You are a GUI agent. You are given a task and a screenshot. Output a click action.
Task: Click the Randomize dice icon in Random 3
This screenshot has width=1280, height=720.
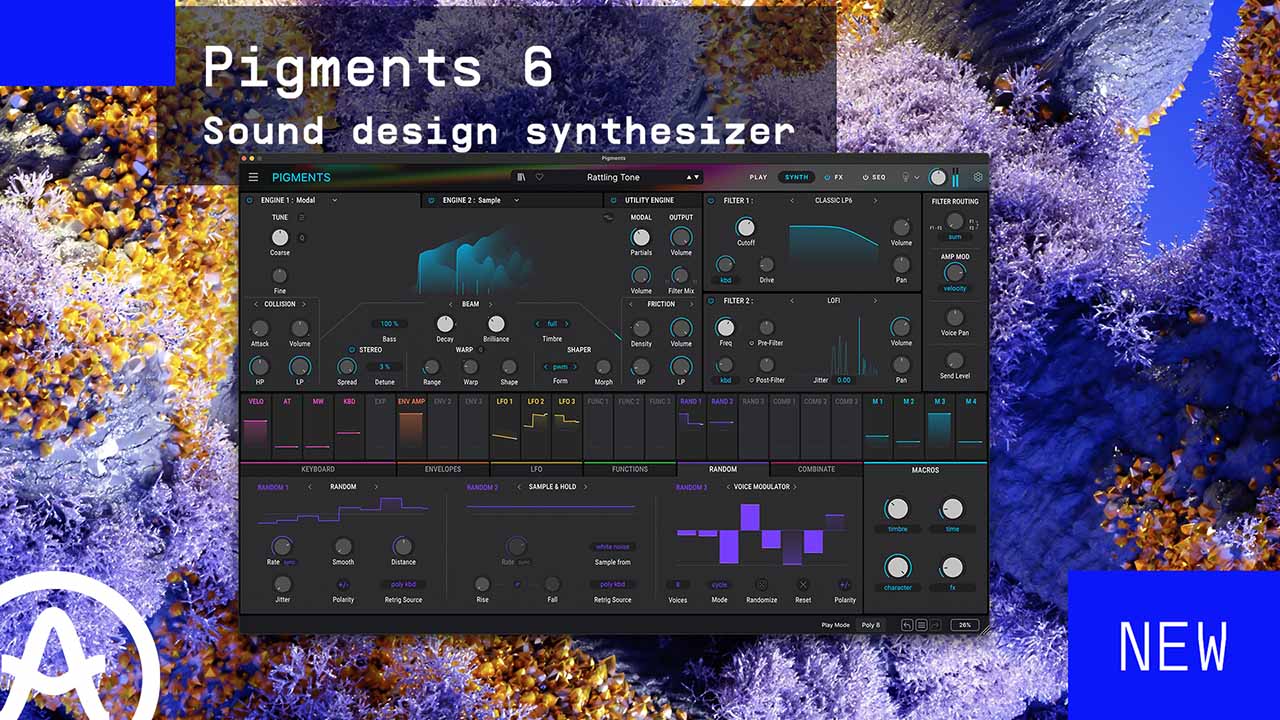tap(761, 585)
